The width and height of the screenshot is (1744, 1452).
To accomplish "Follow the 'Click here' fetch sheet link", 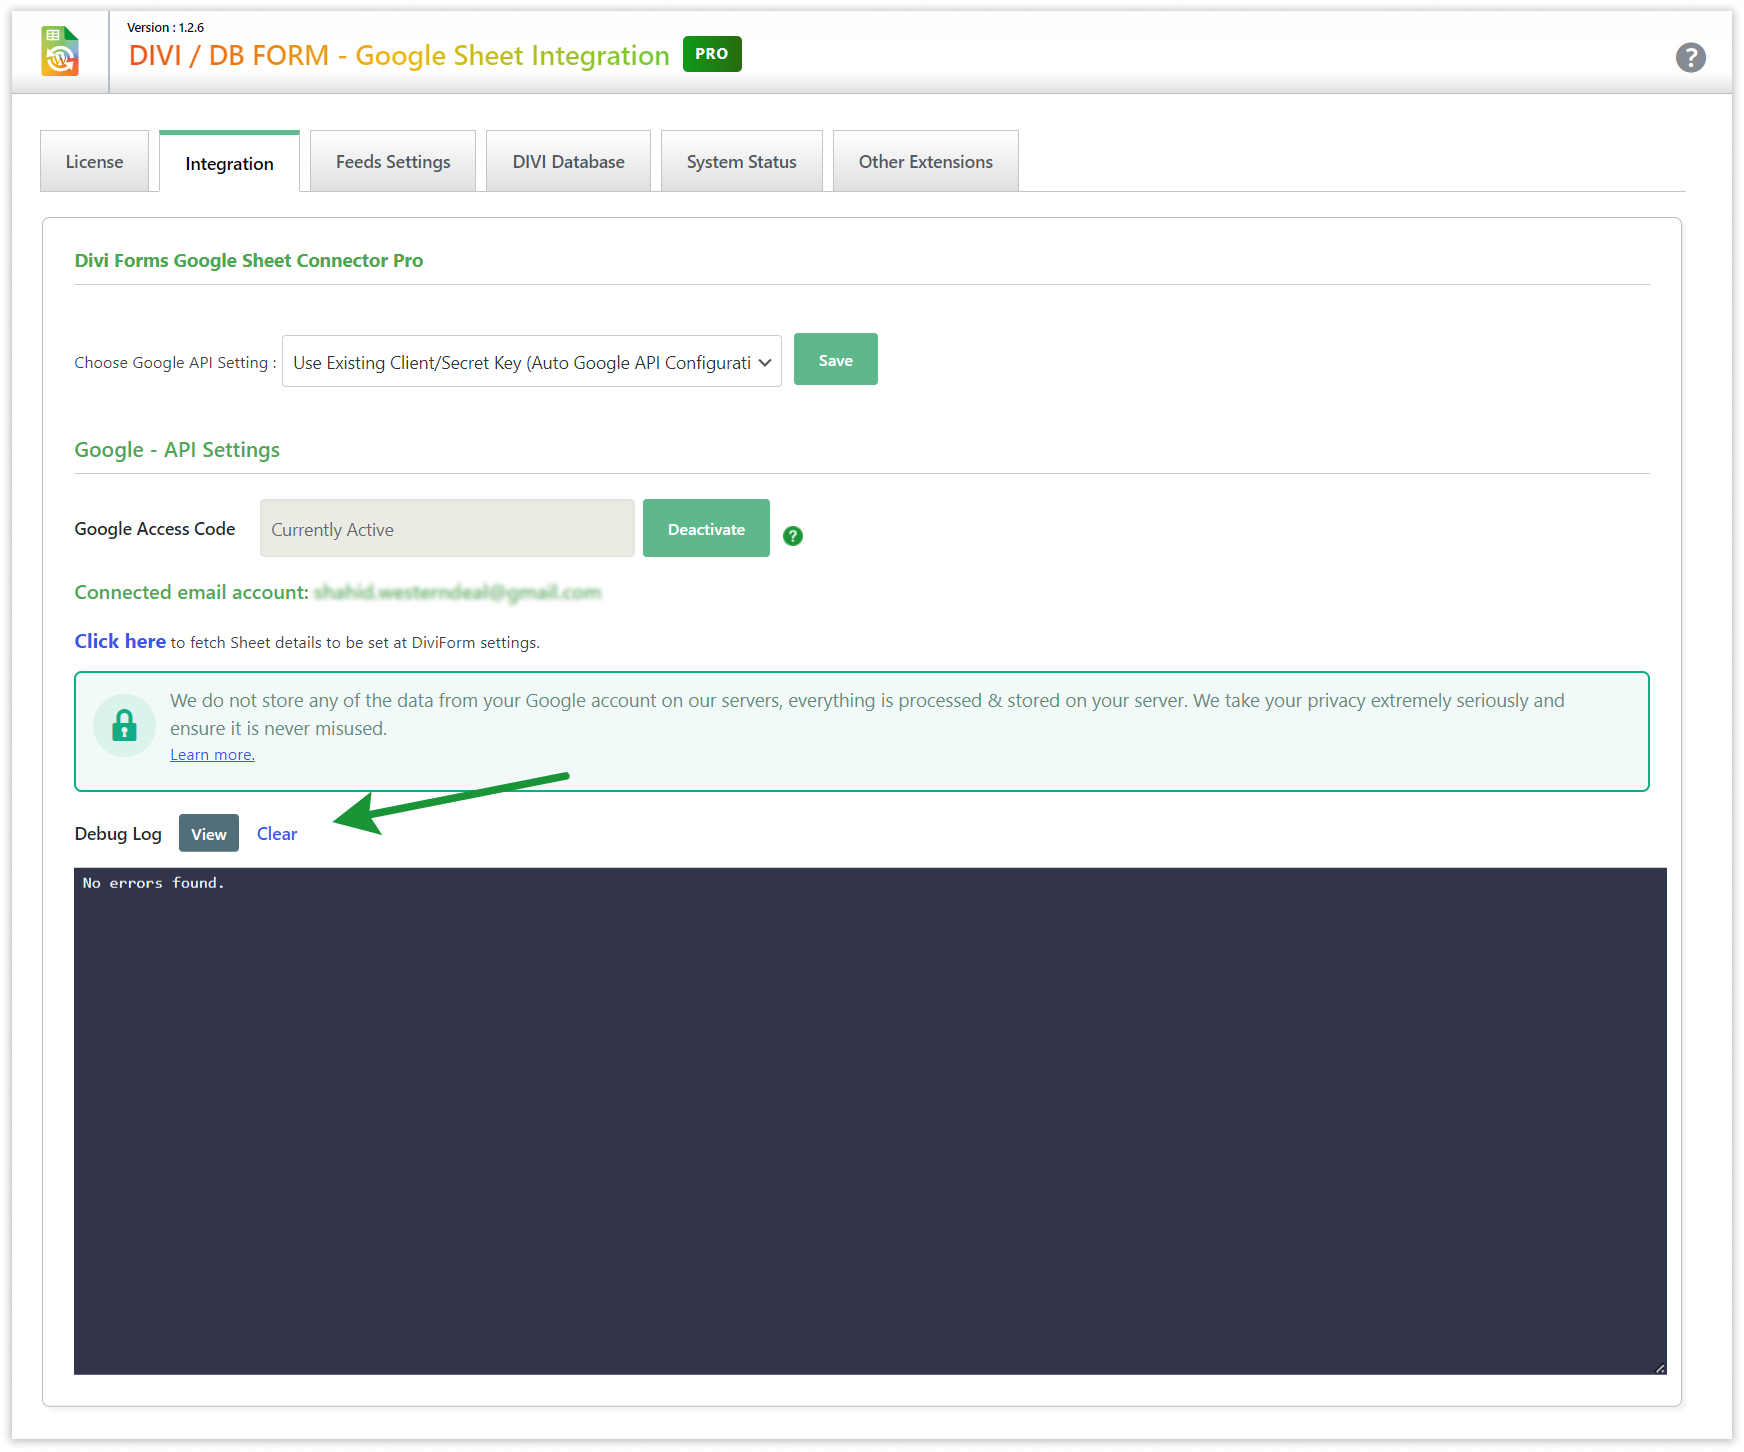I will 120,641.
